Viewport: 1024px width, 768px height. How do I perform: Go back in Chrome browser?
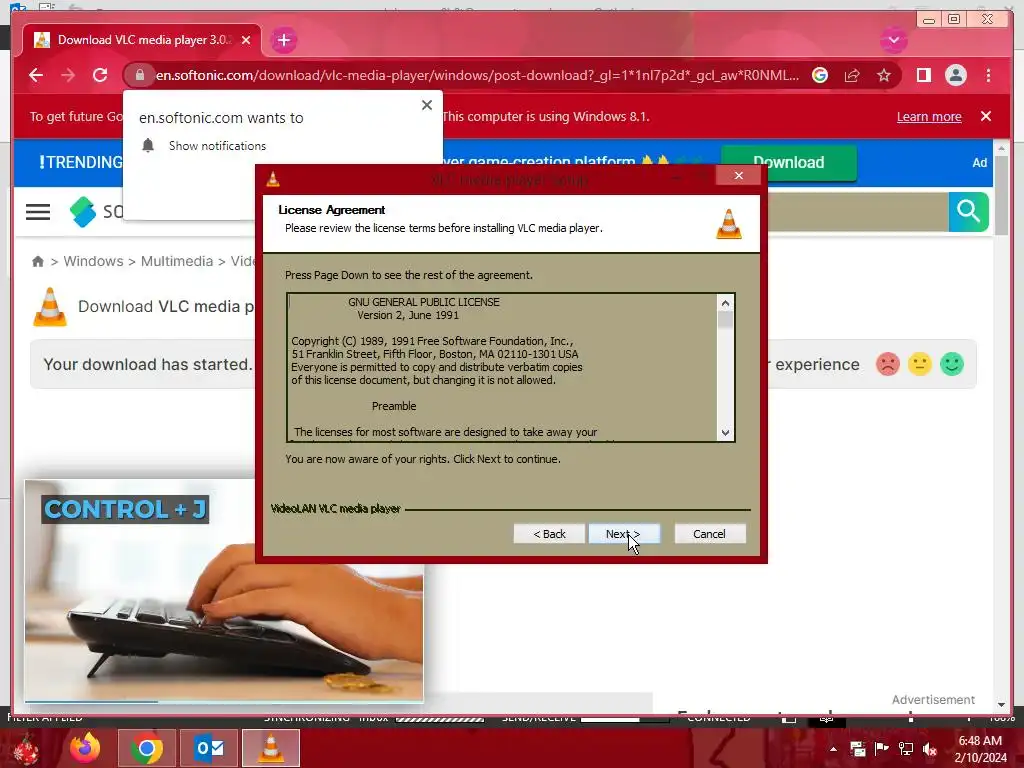pyautogui.click(x=36, y=75)
